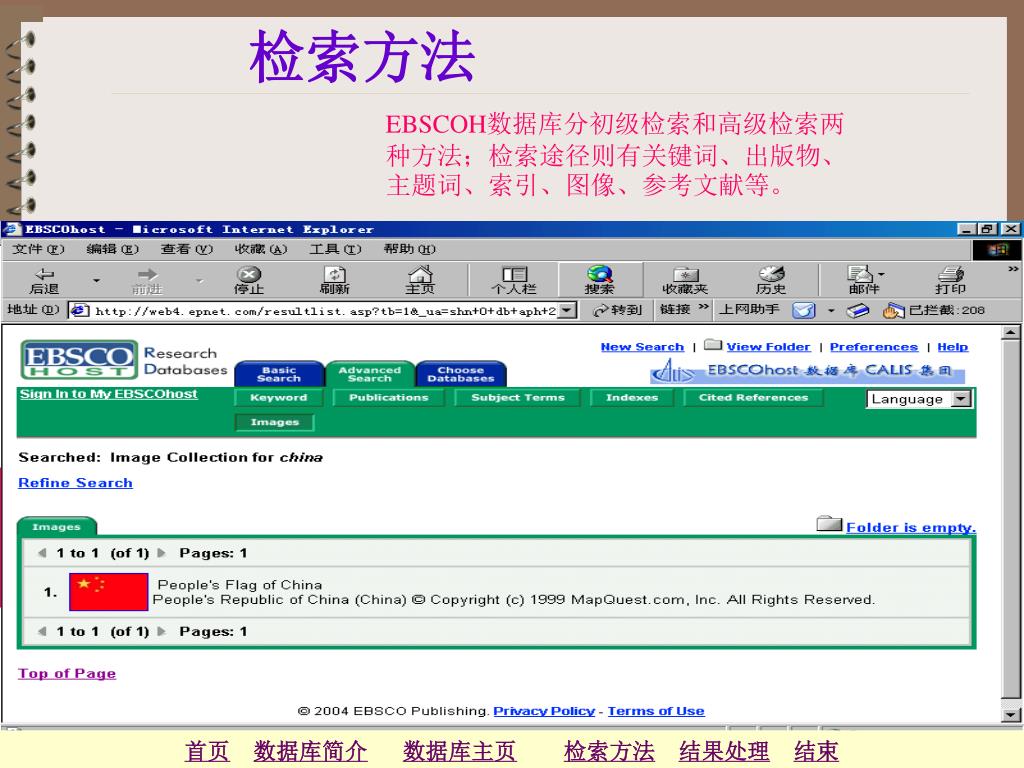The height and width of the screenshot is (768, 1024).
Task: Open the View (查看) menu
Action: [187, 249]
